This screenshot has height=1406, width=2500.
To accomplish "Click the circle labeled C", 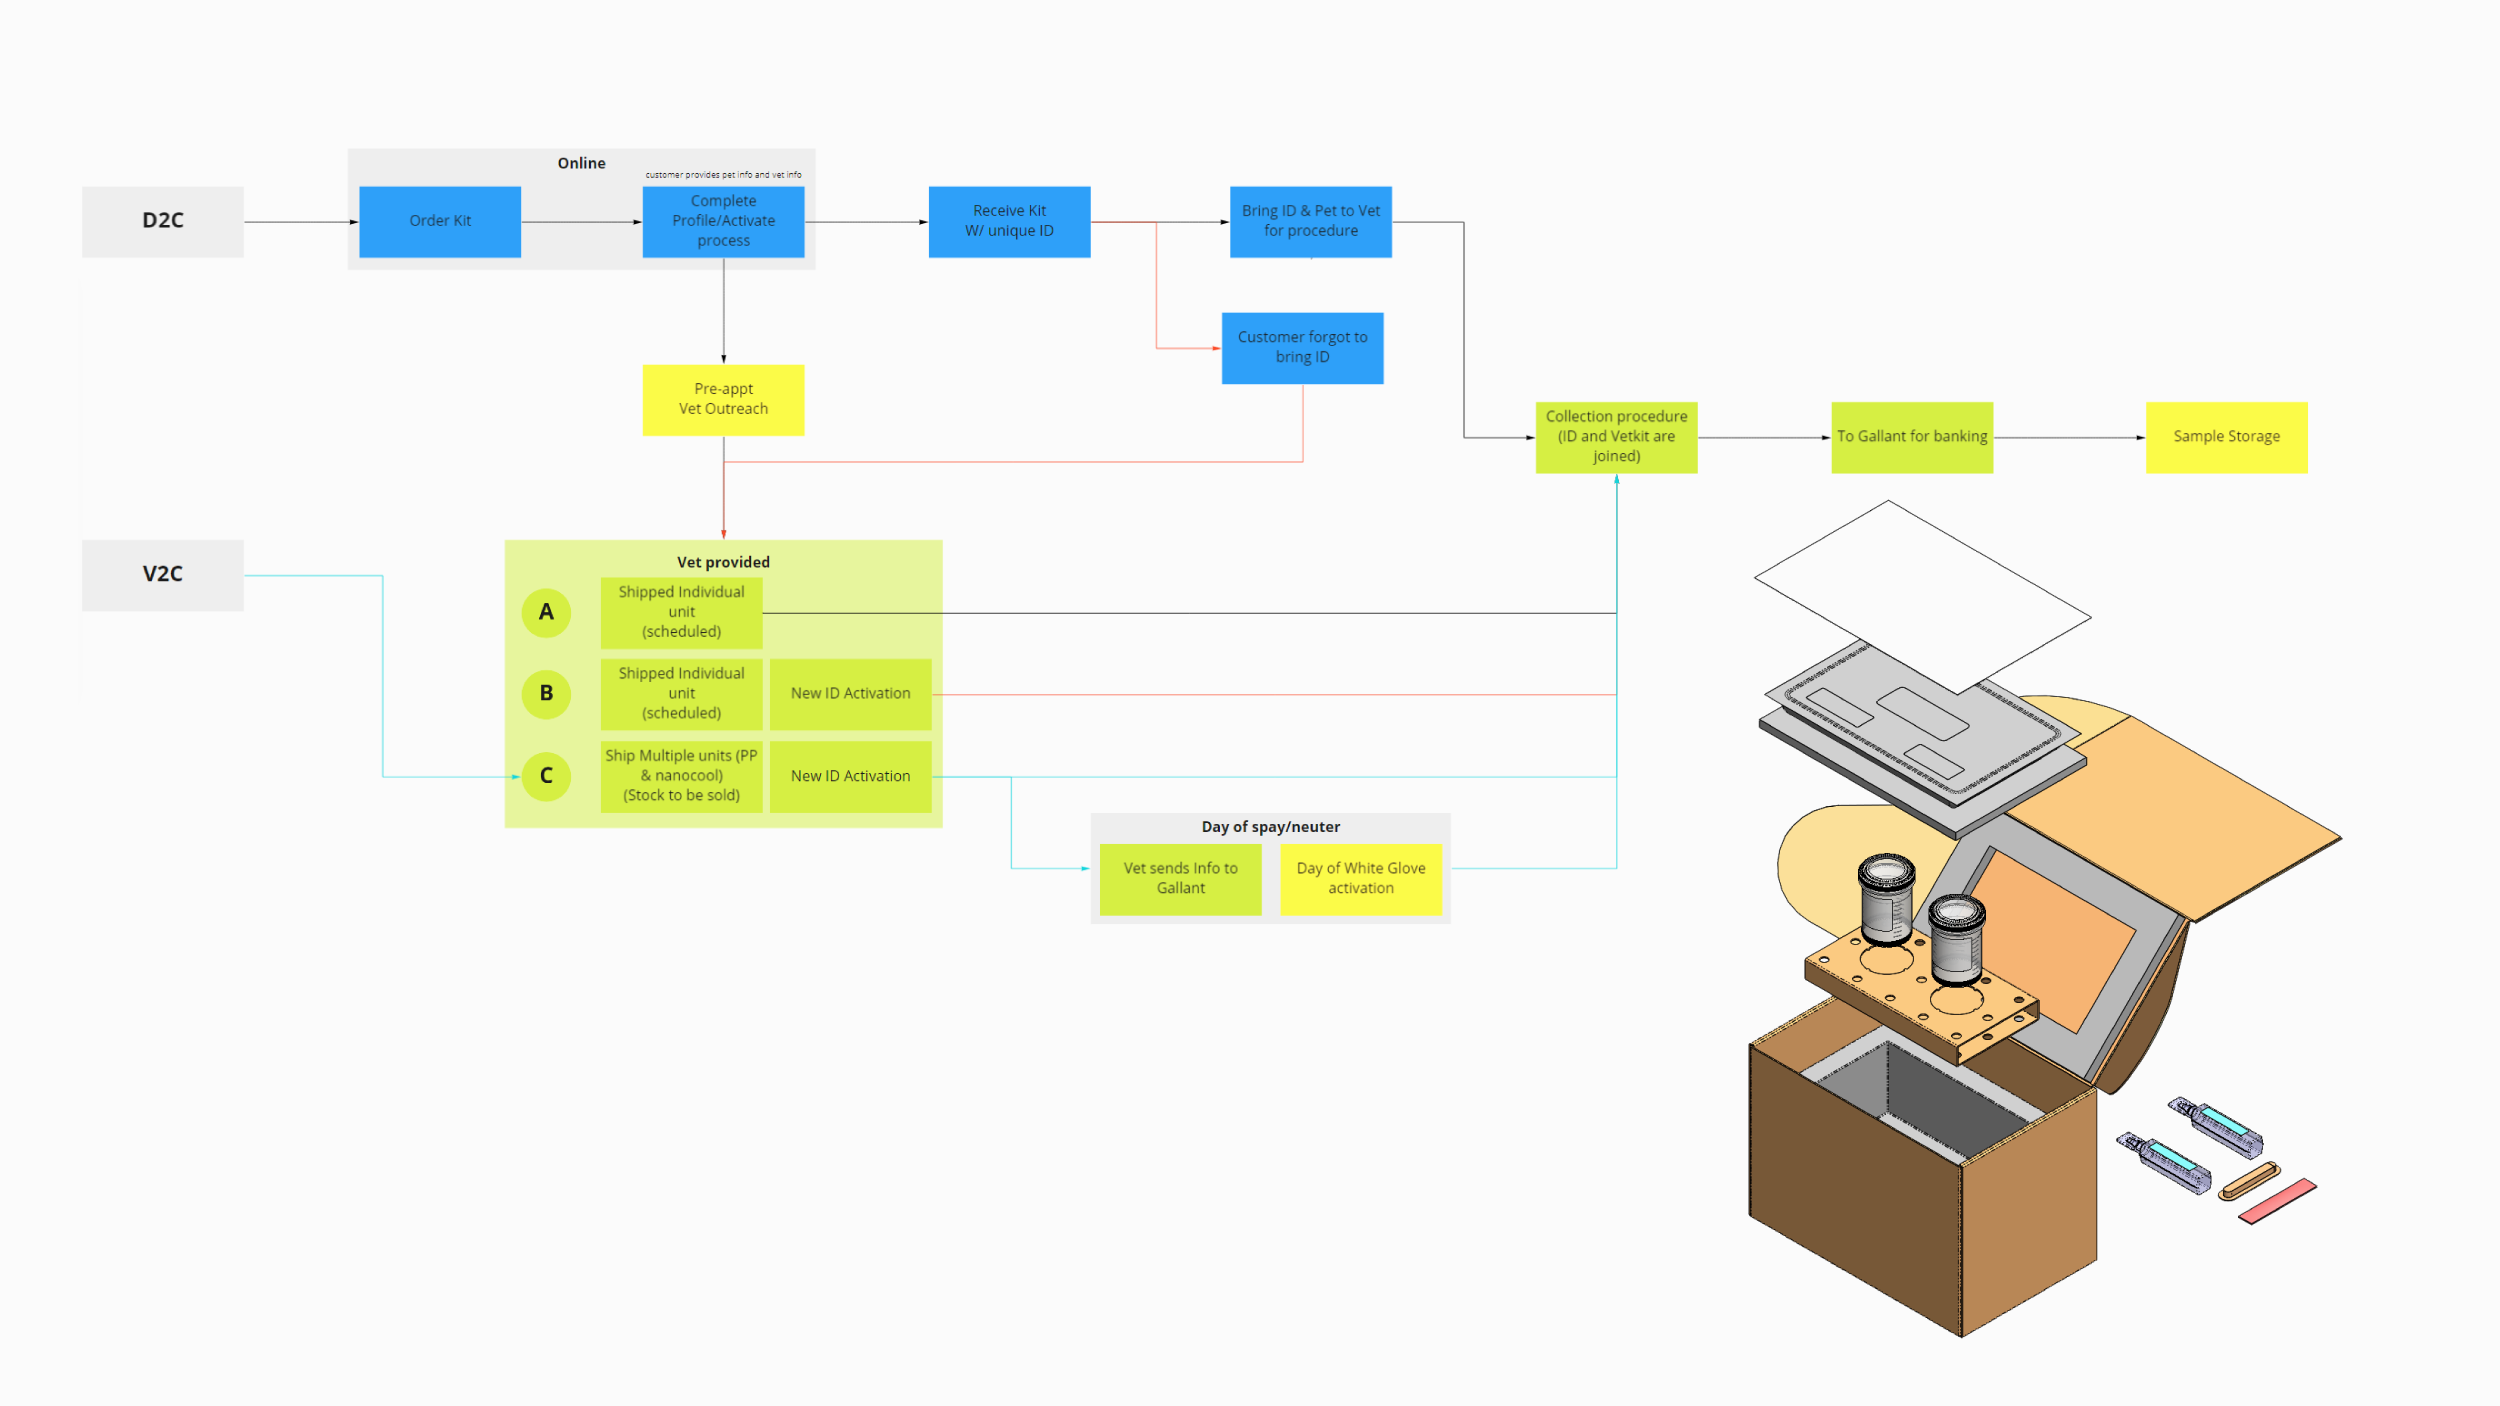I will pyautogui.click(x=546, y=776).
